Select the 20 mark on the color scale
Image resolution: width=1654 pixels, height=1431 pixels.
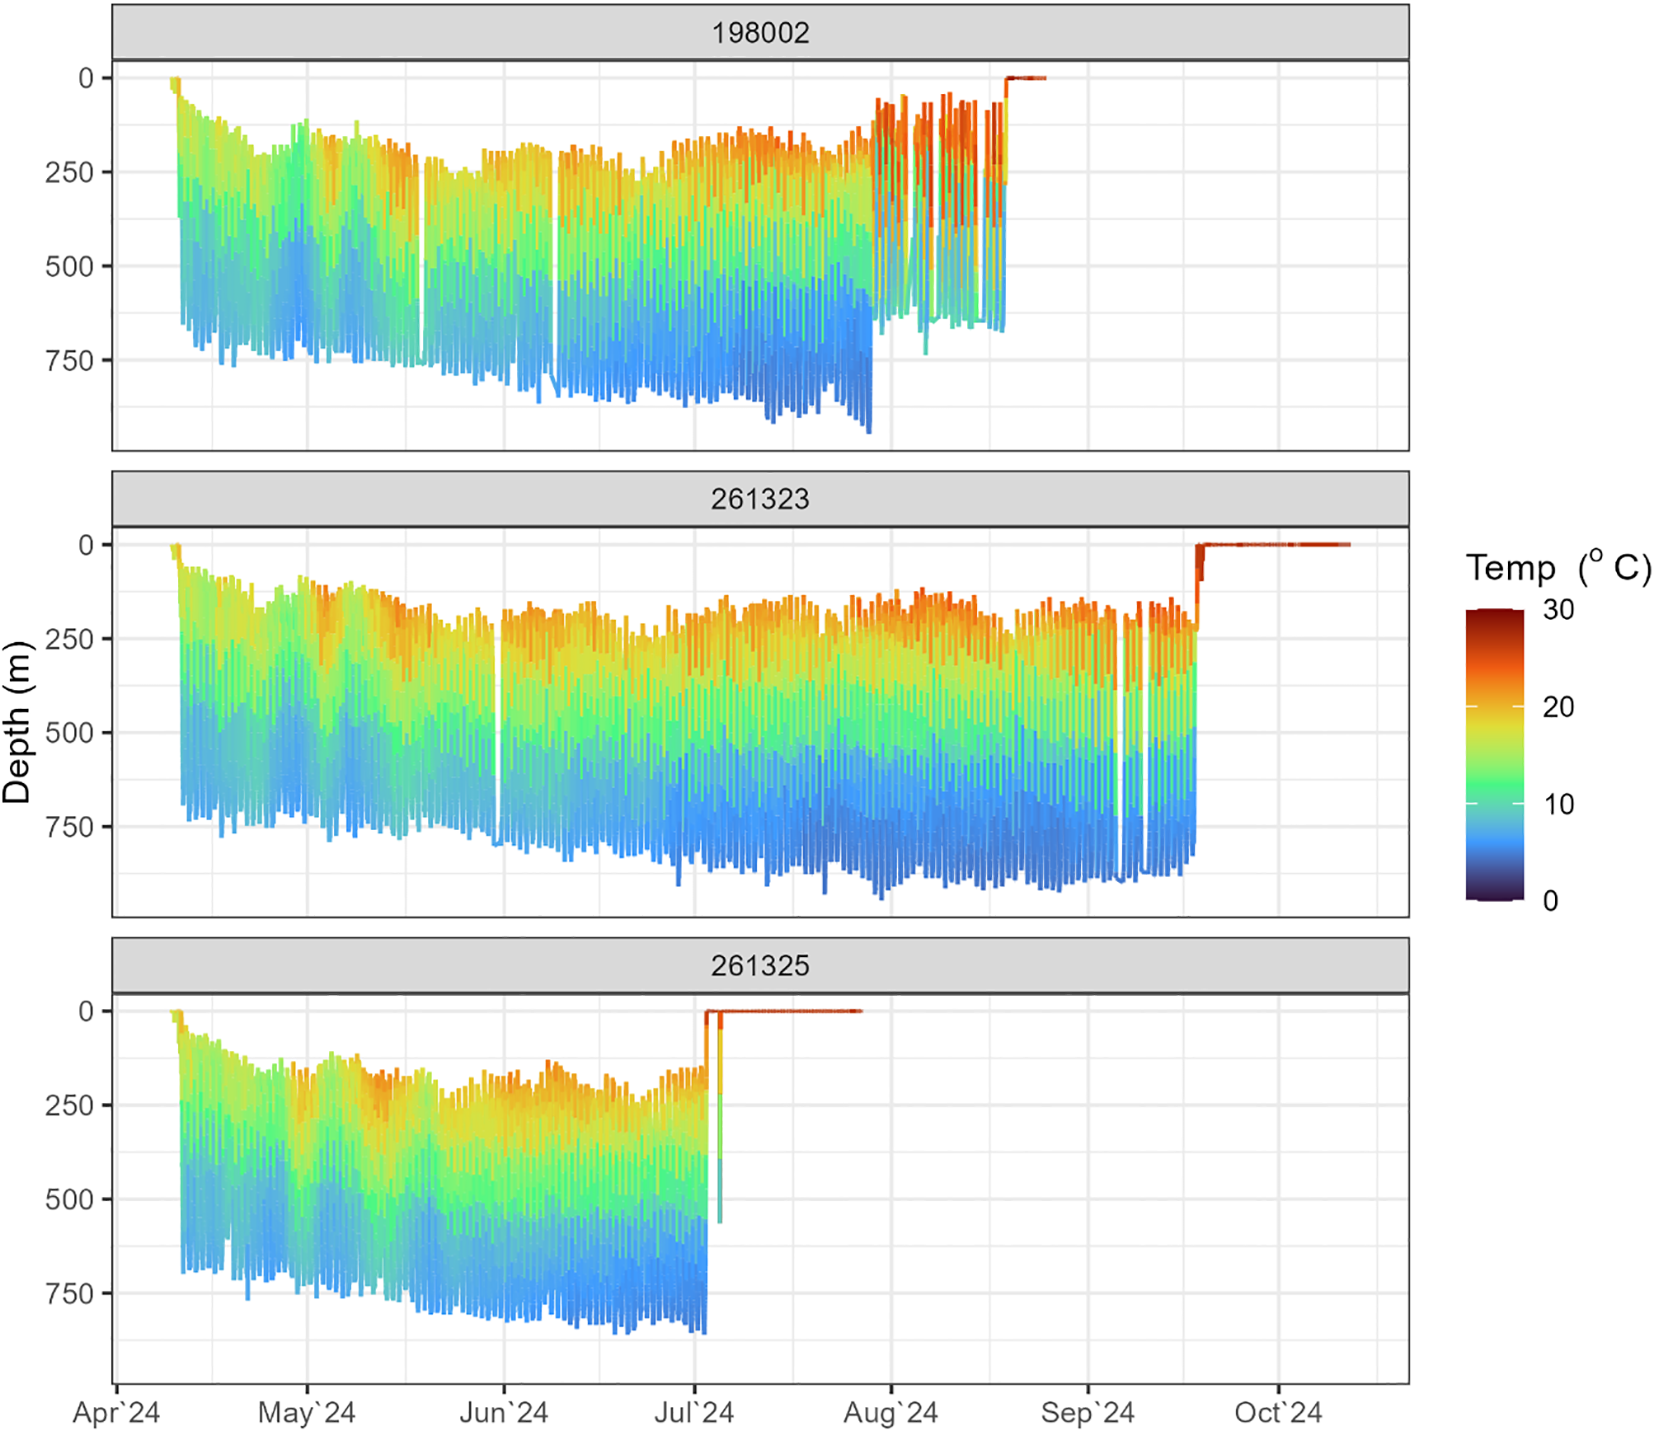1560,705
